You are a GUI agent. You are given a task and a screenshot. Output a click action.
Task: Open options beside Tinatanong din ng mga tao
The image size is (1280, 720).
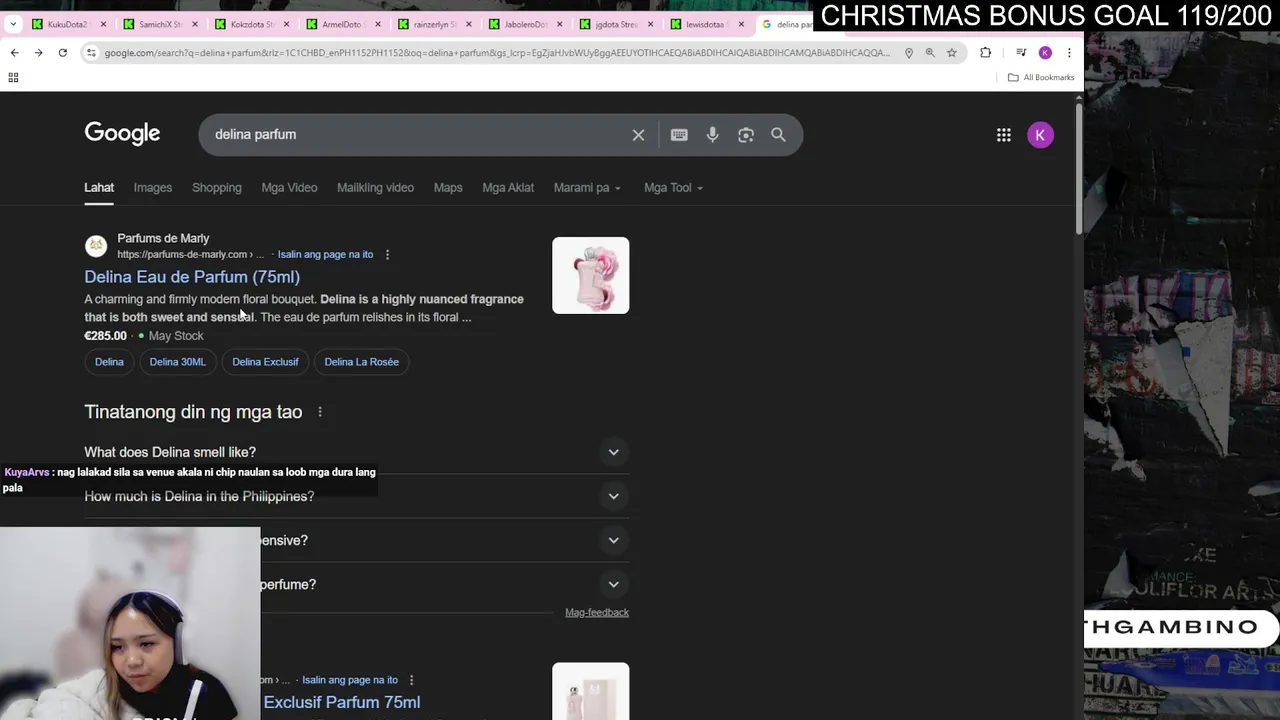(x=320, y=412)
